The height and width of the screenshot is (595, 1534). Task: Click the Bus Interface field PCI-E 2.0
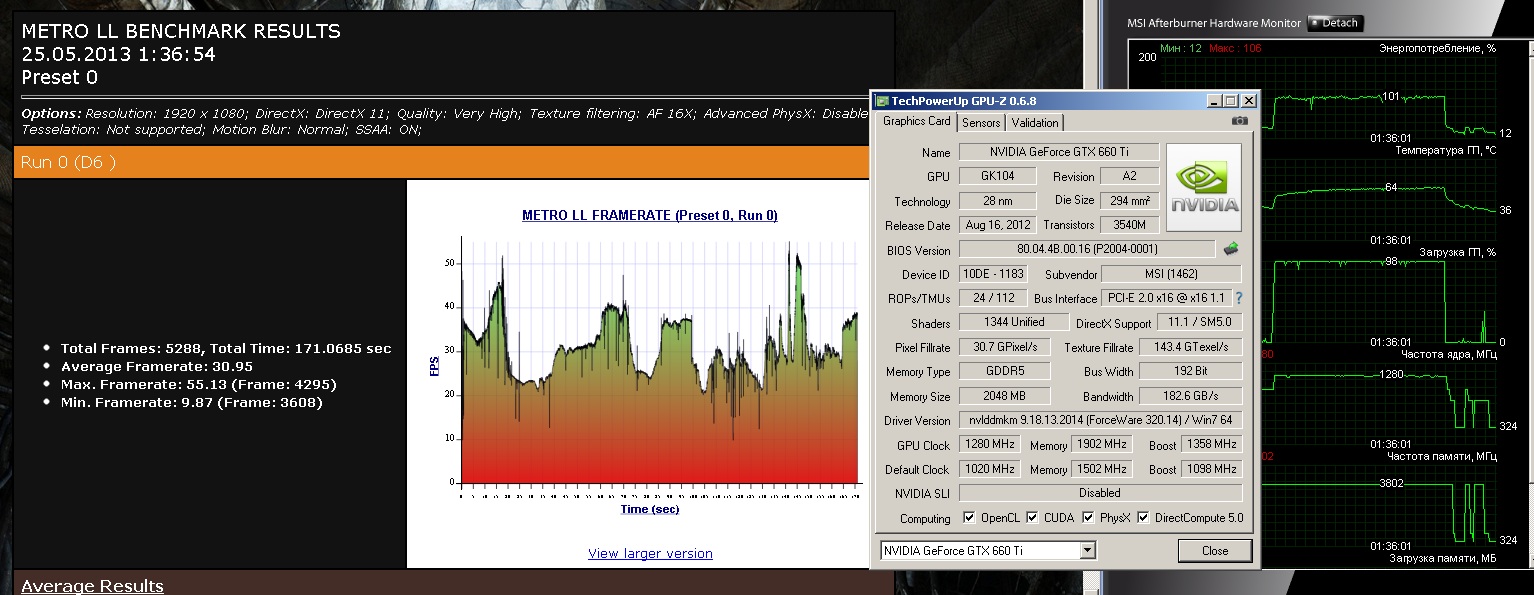point(1166,298)
